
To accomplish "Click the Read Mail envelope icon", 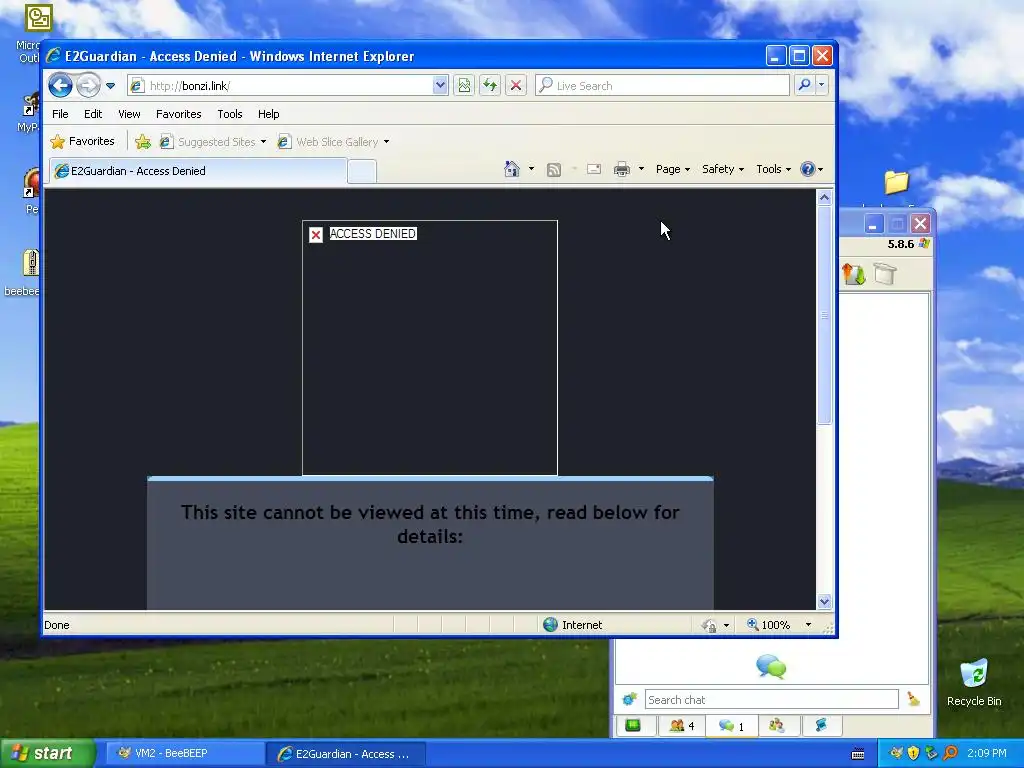I will 594,170.
